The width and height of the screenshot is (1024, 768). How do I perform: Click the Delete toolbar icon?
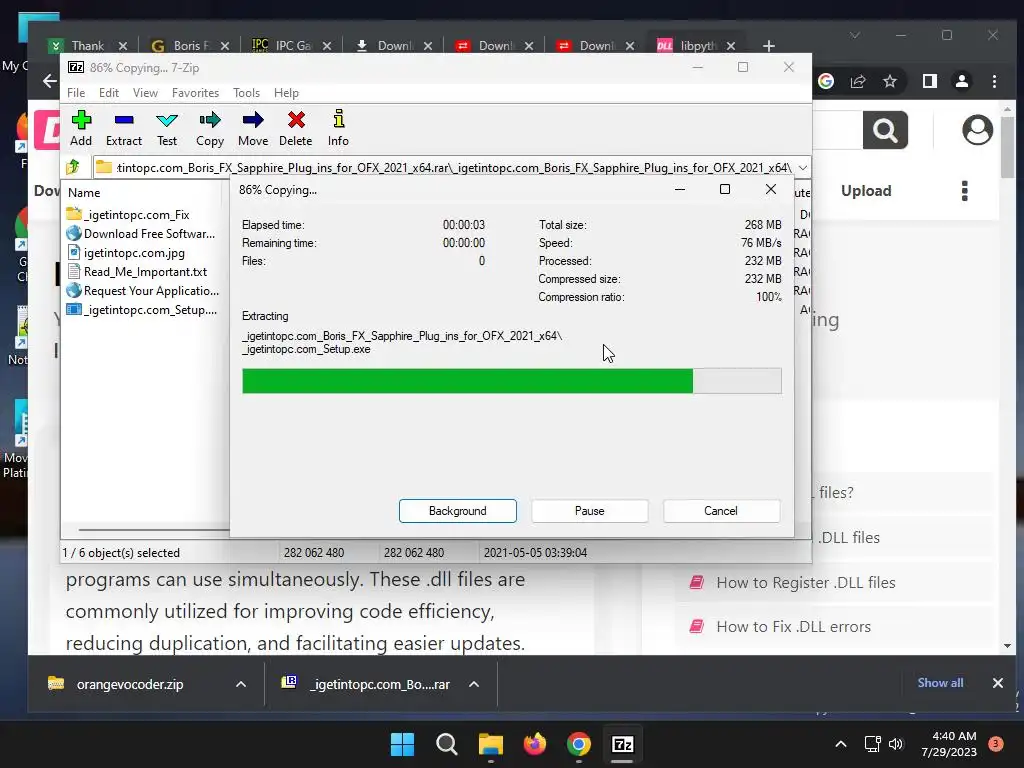[296, 128]
